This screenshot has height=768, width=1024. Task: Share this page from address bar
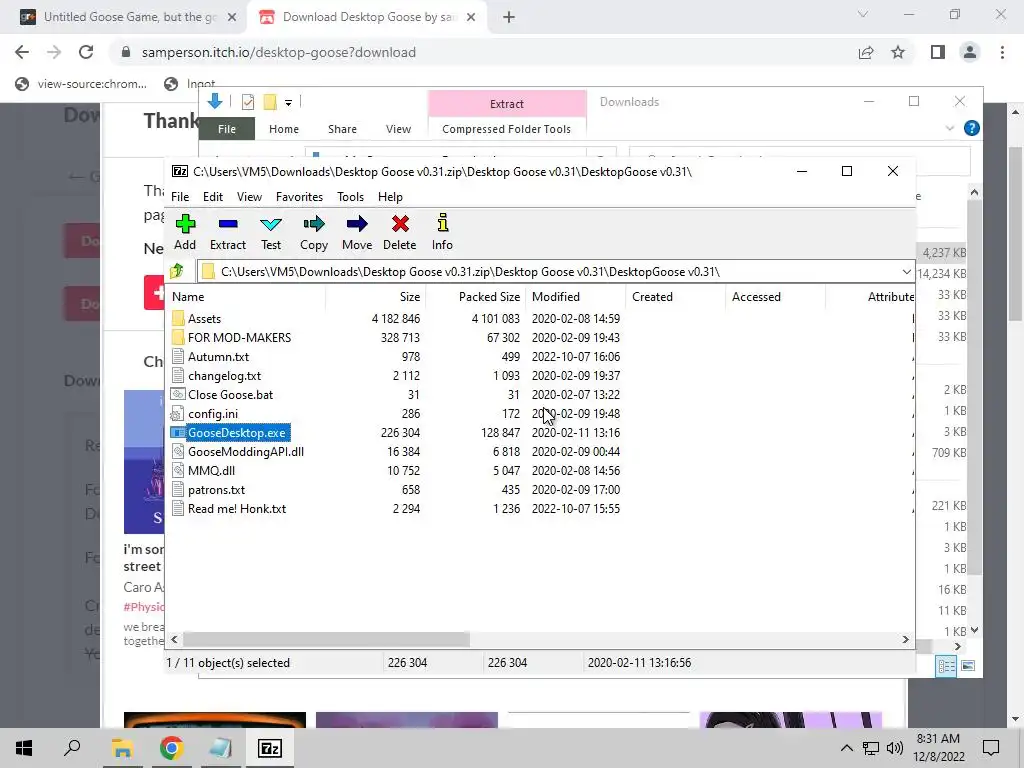pos(866,52)
